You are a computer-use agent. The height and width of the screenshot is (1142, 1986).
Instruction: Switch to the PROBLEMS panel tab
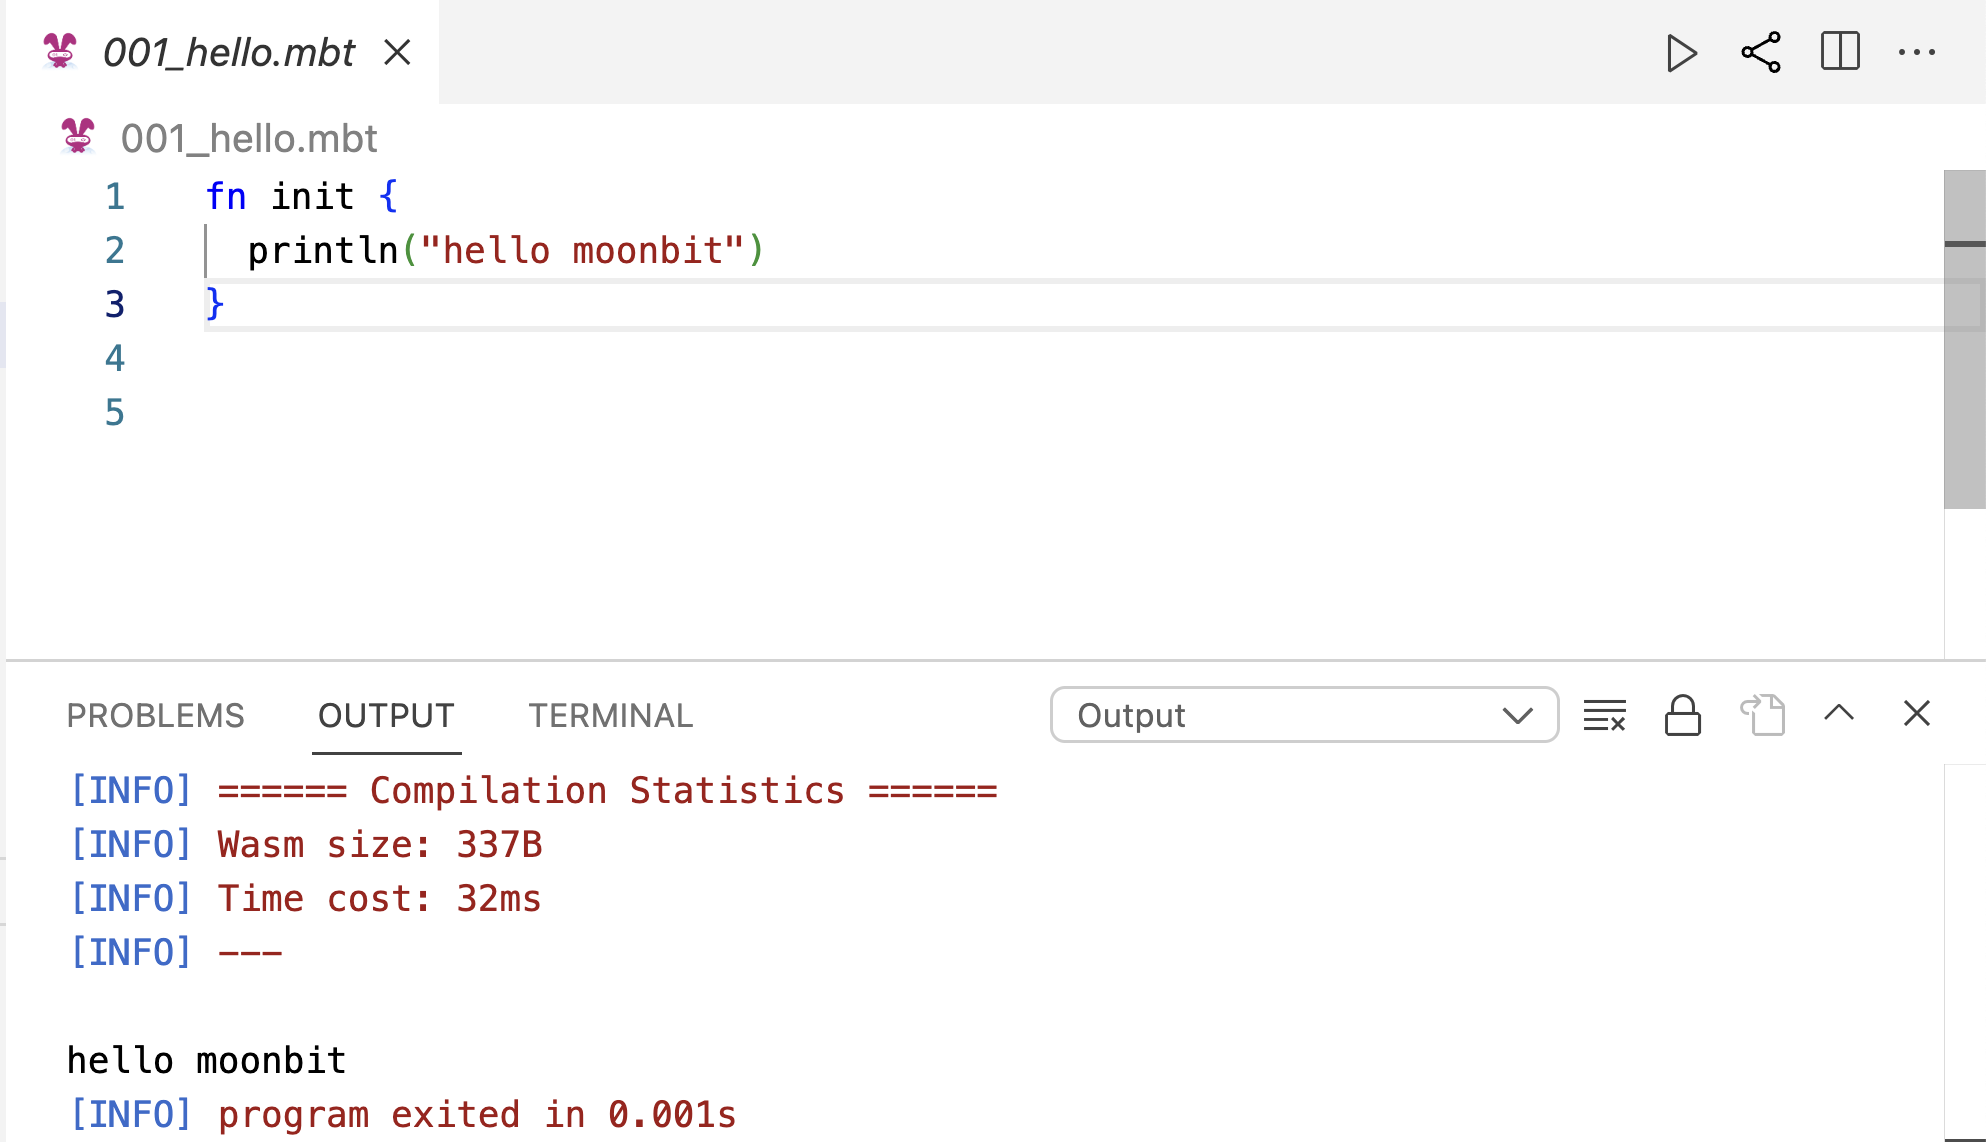point(155,716)
